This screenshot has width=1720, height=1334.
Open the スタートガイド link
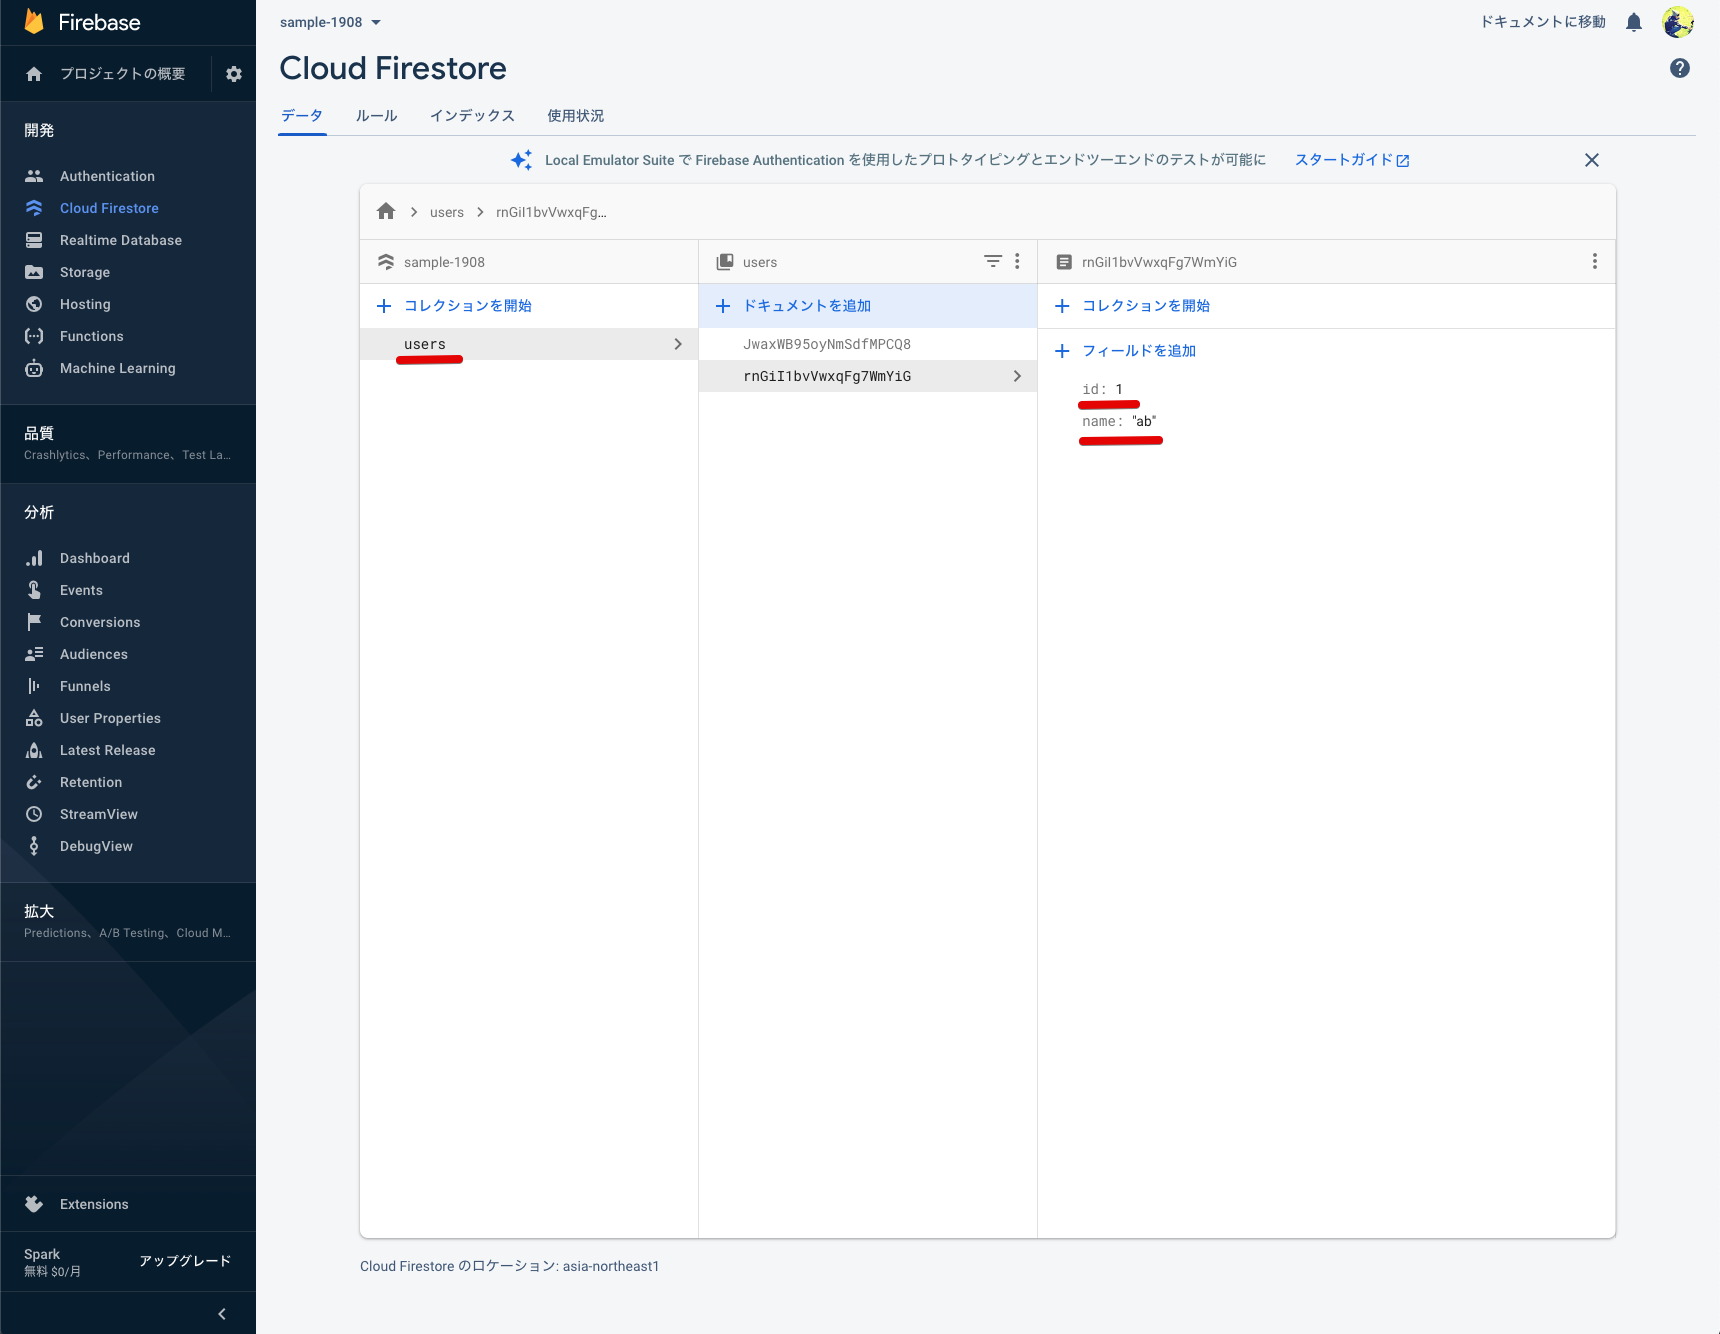pos(1352,160)
